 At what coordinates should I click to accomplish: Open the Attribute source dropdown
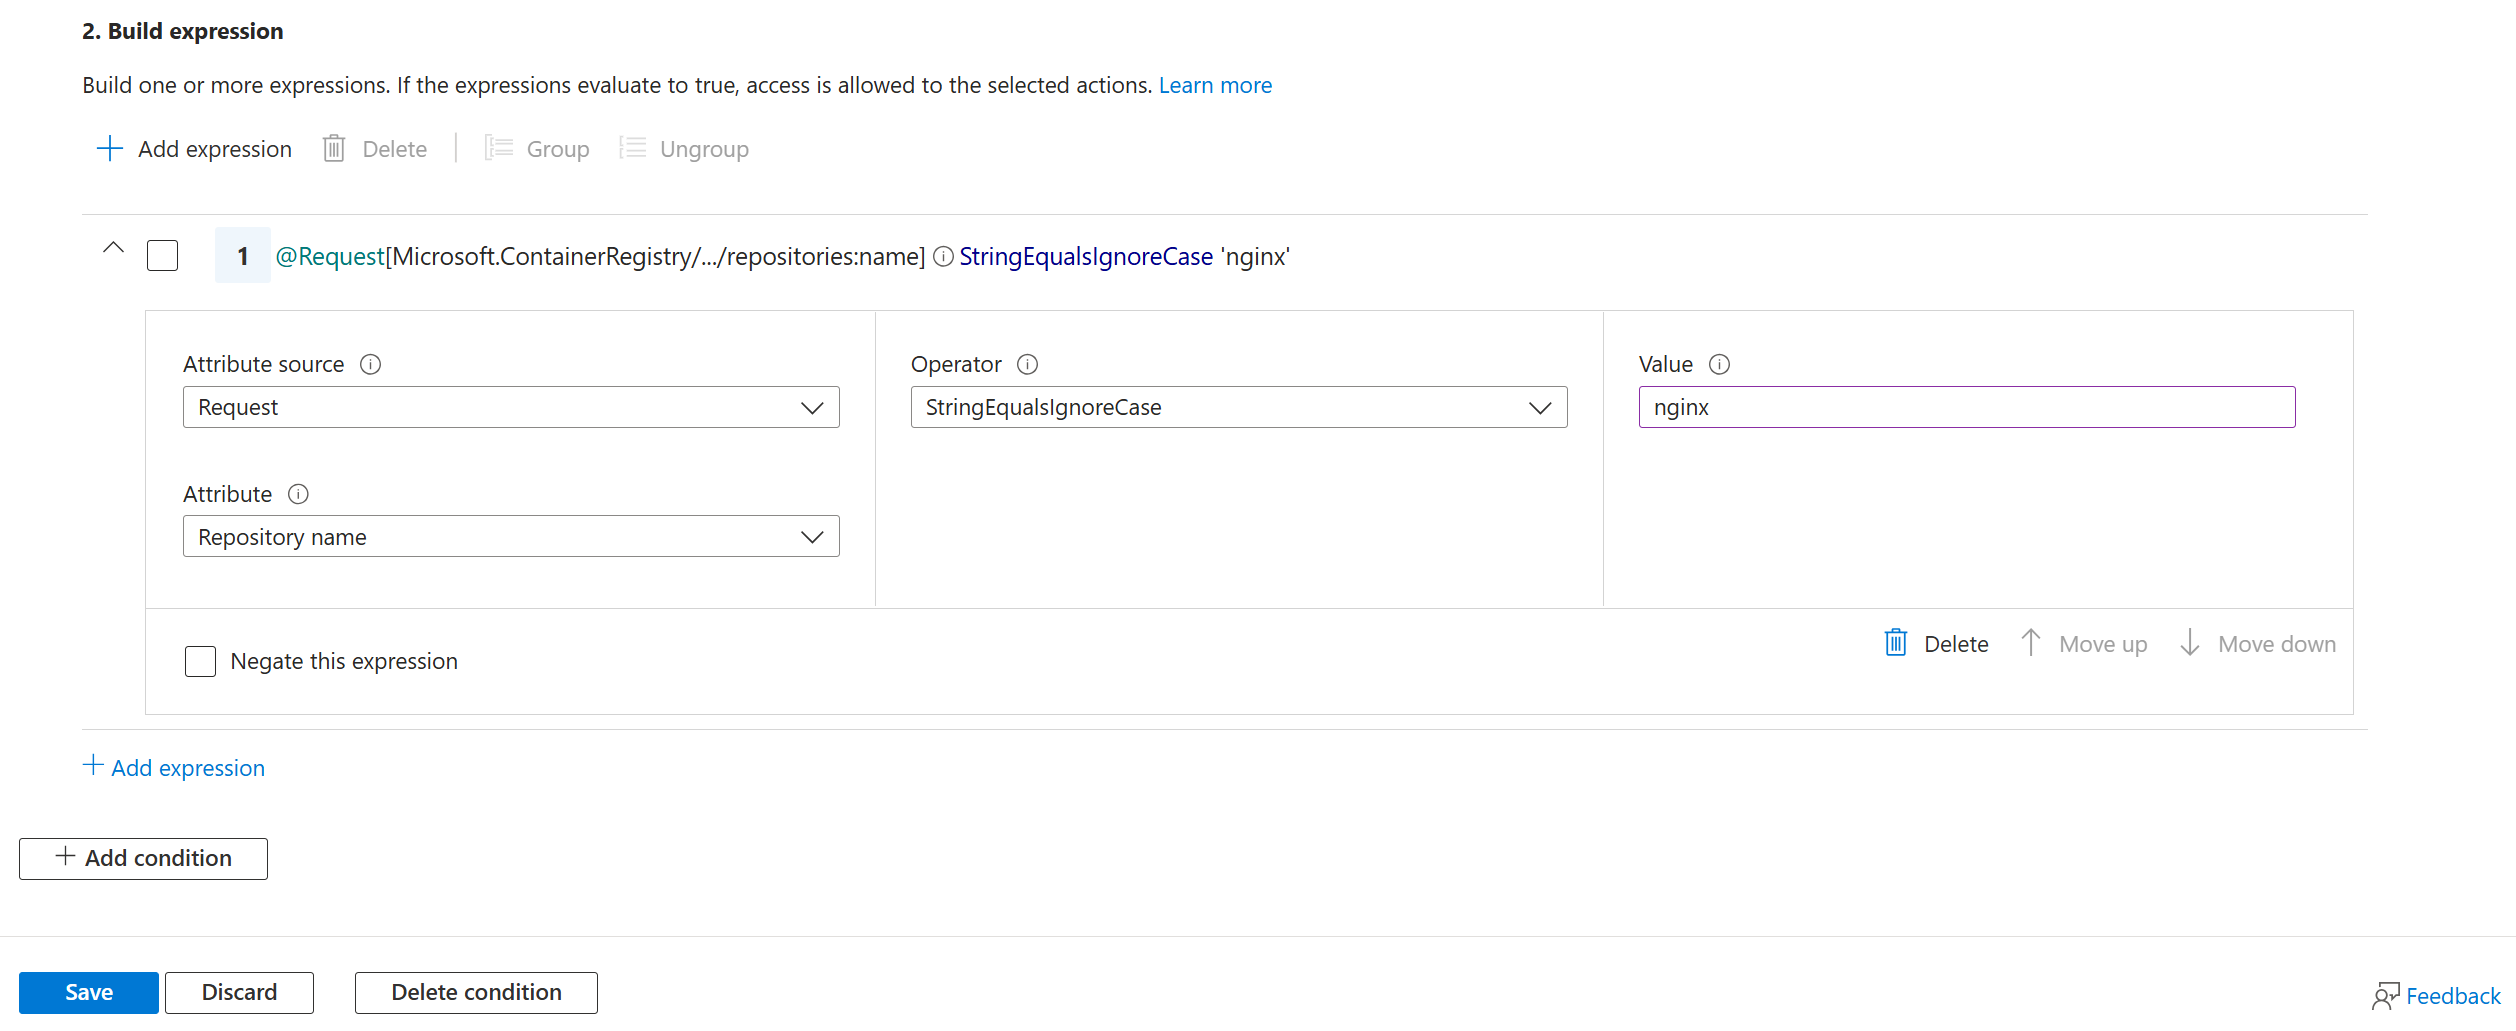tap(511, 408)
